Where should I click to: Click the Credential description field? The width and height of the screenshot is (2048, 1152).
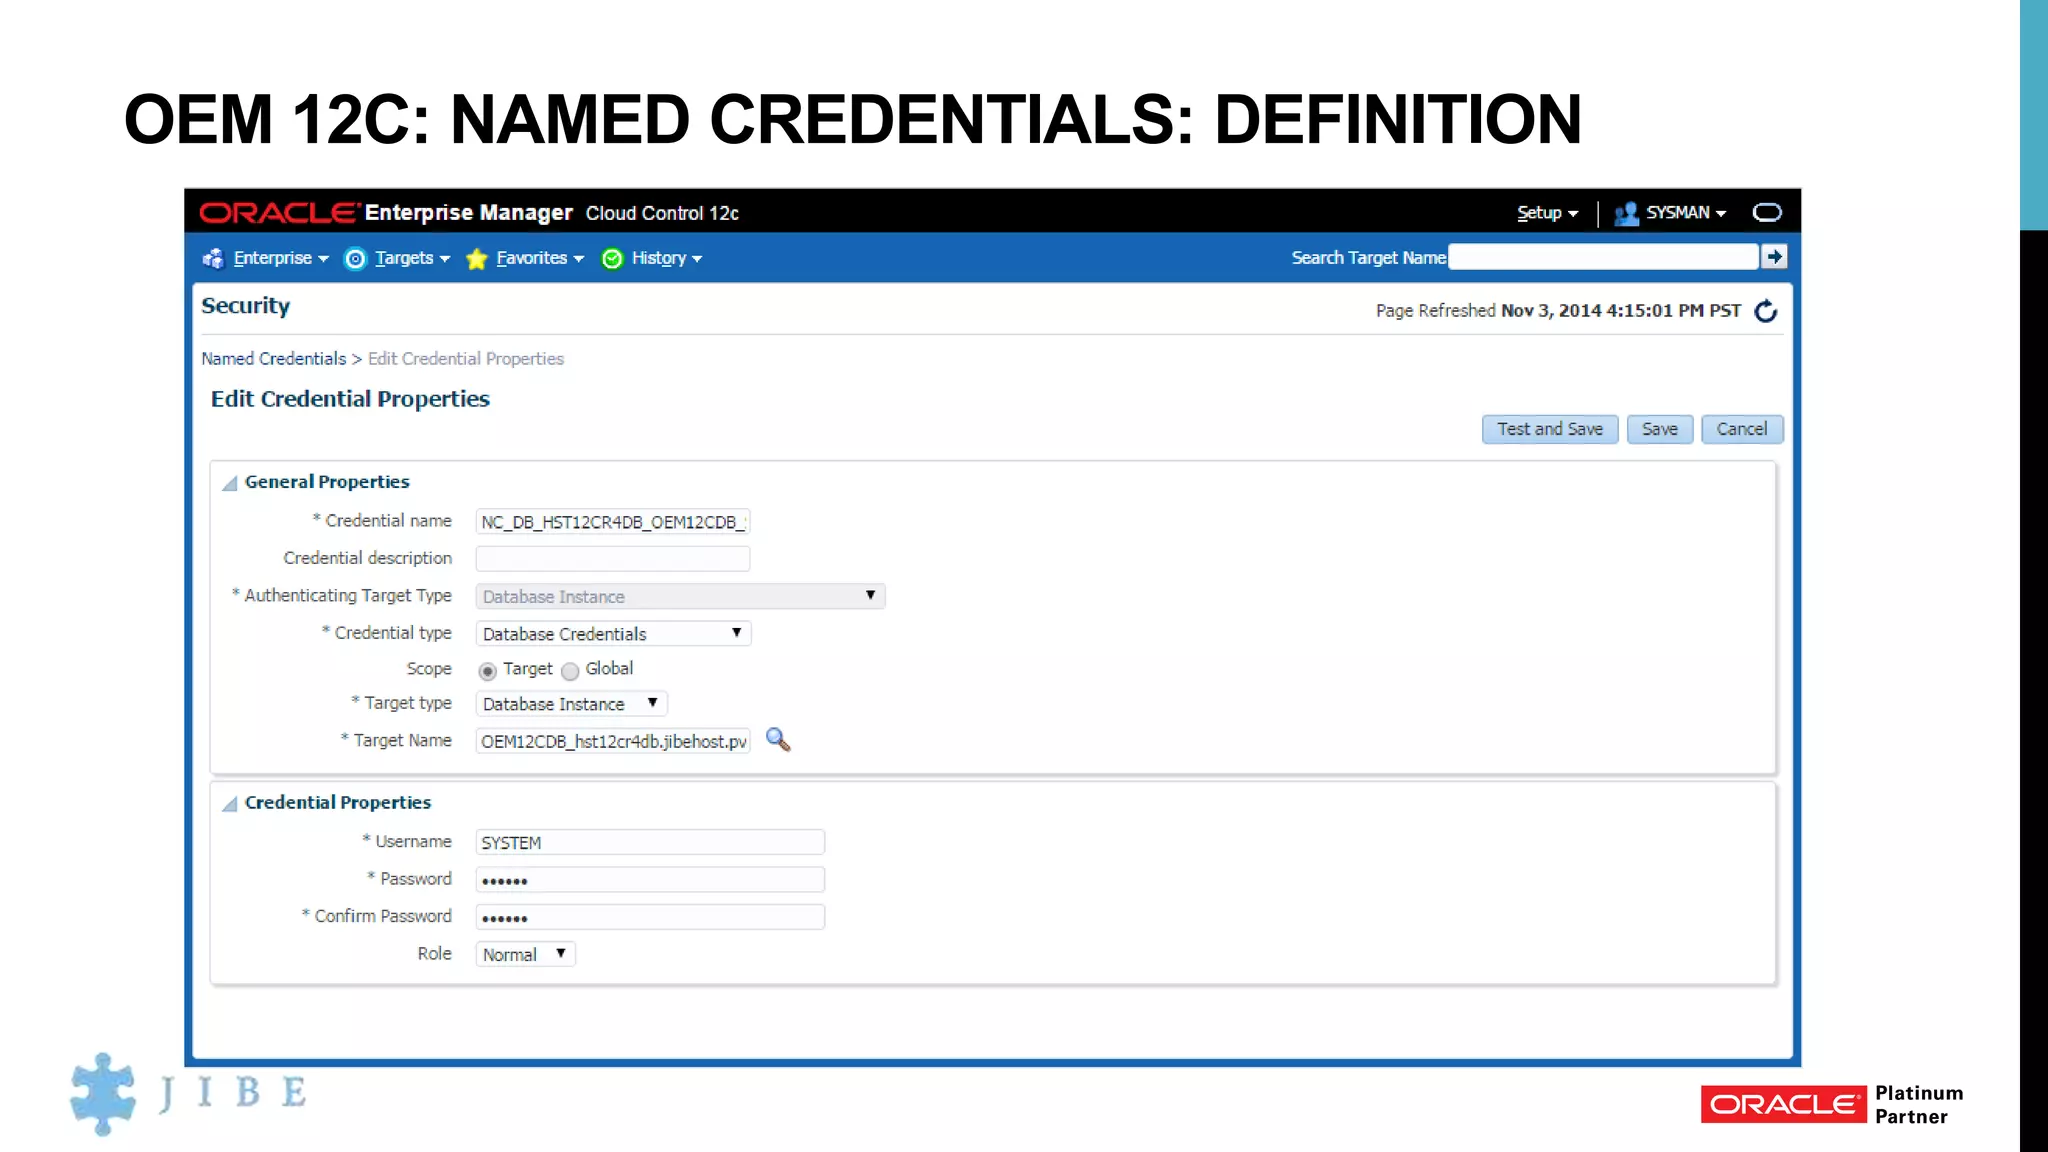(x=613, y=558)
